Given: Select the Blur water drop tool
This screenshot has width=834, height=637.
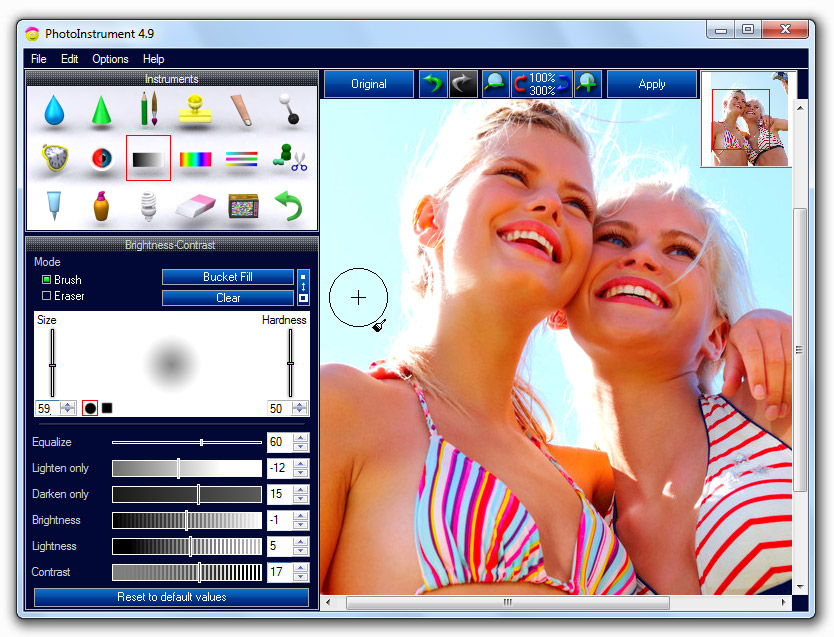Looking at the screenshot, I should [54, 110].
